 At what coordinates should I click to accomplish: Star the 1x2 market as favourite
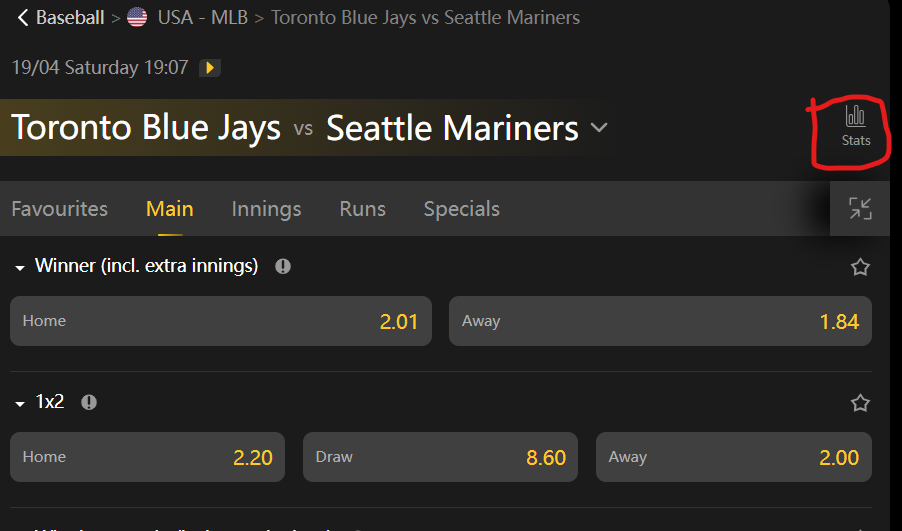860,403
